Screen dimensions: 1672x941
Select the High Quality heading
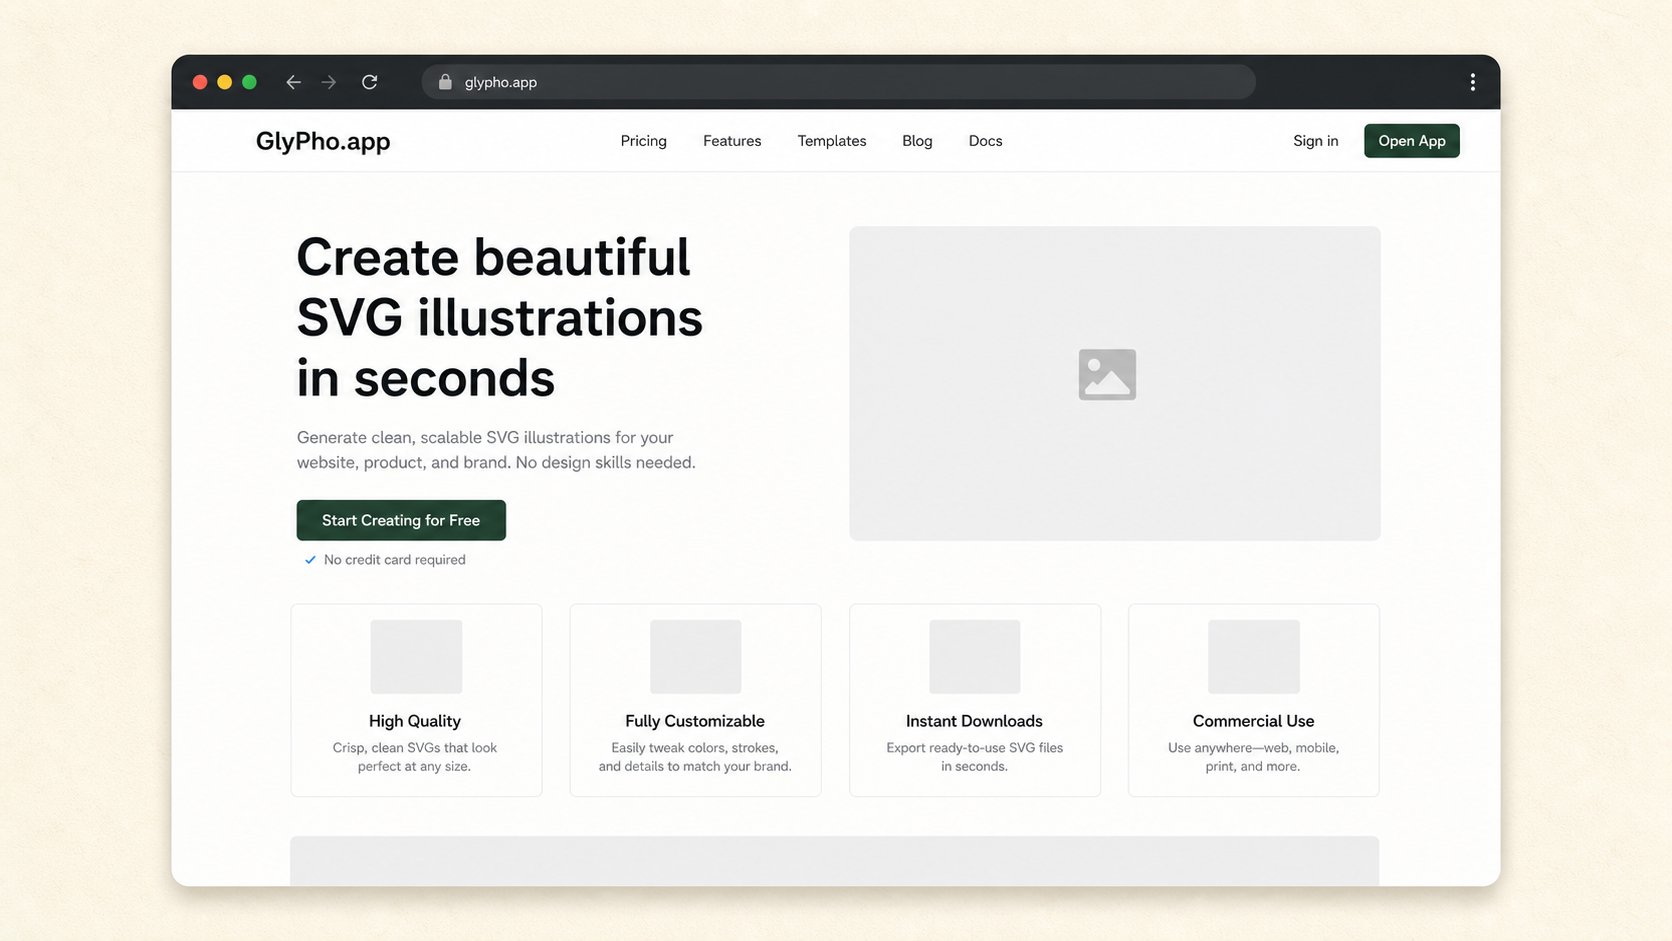[415, 721]
